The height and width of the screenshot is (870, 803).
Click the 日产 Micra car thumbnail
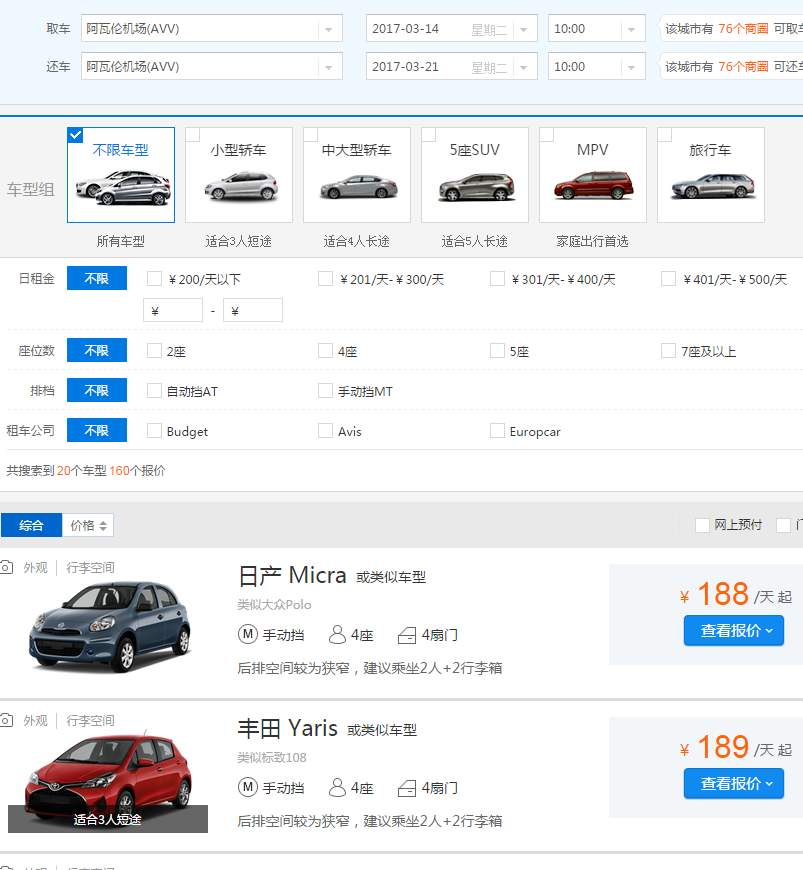(x=110, y=624)
